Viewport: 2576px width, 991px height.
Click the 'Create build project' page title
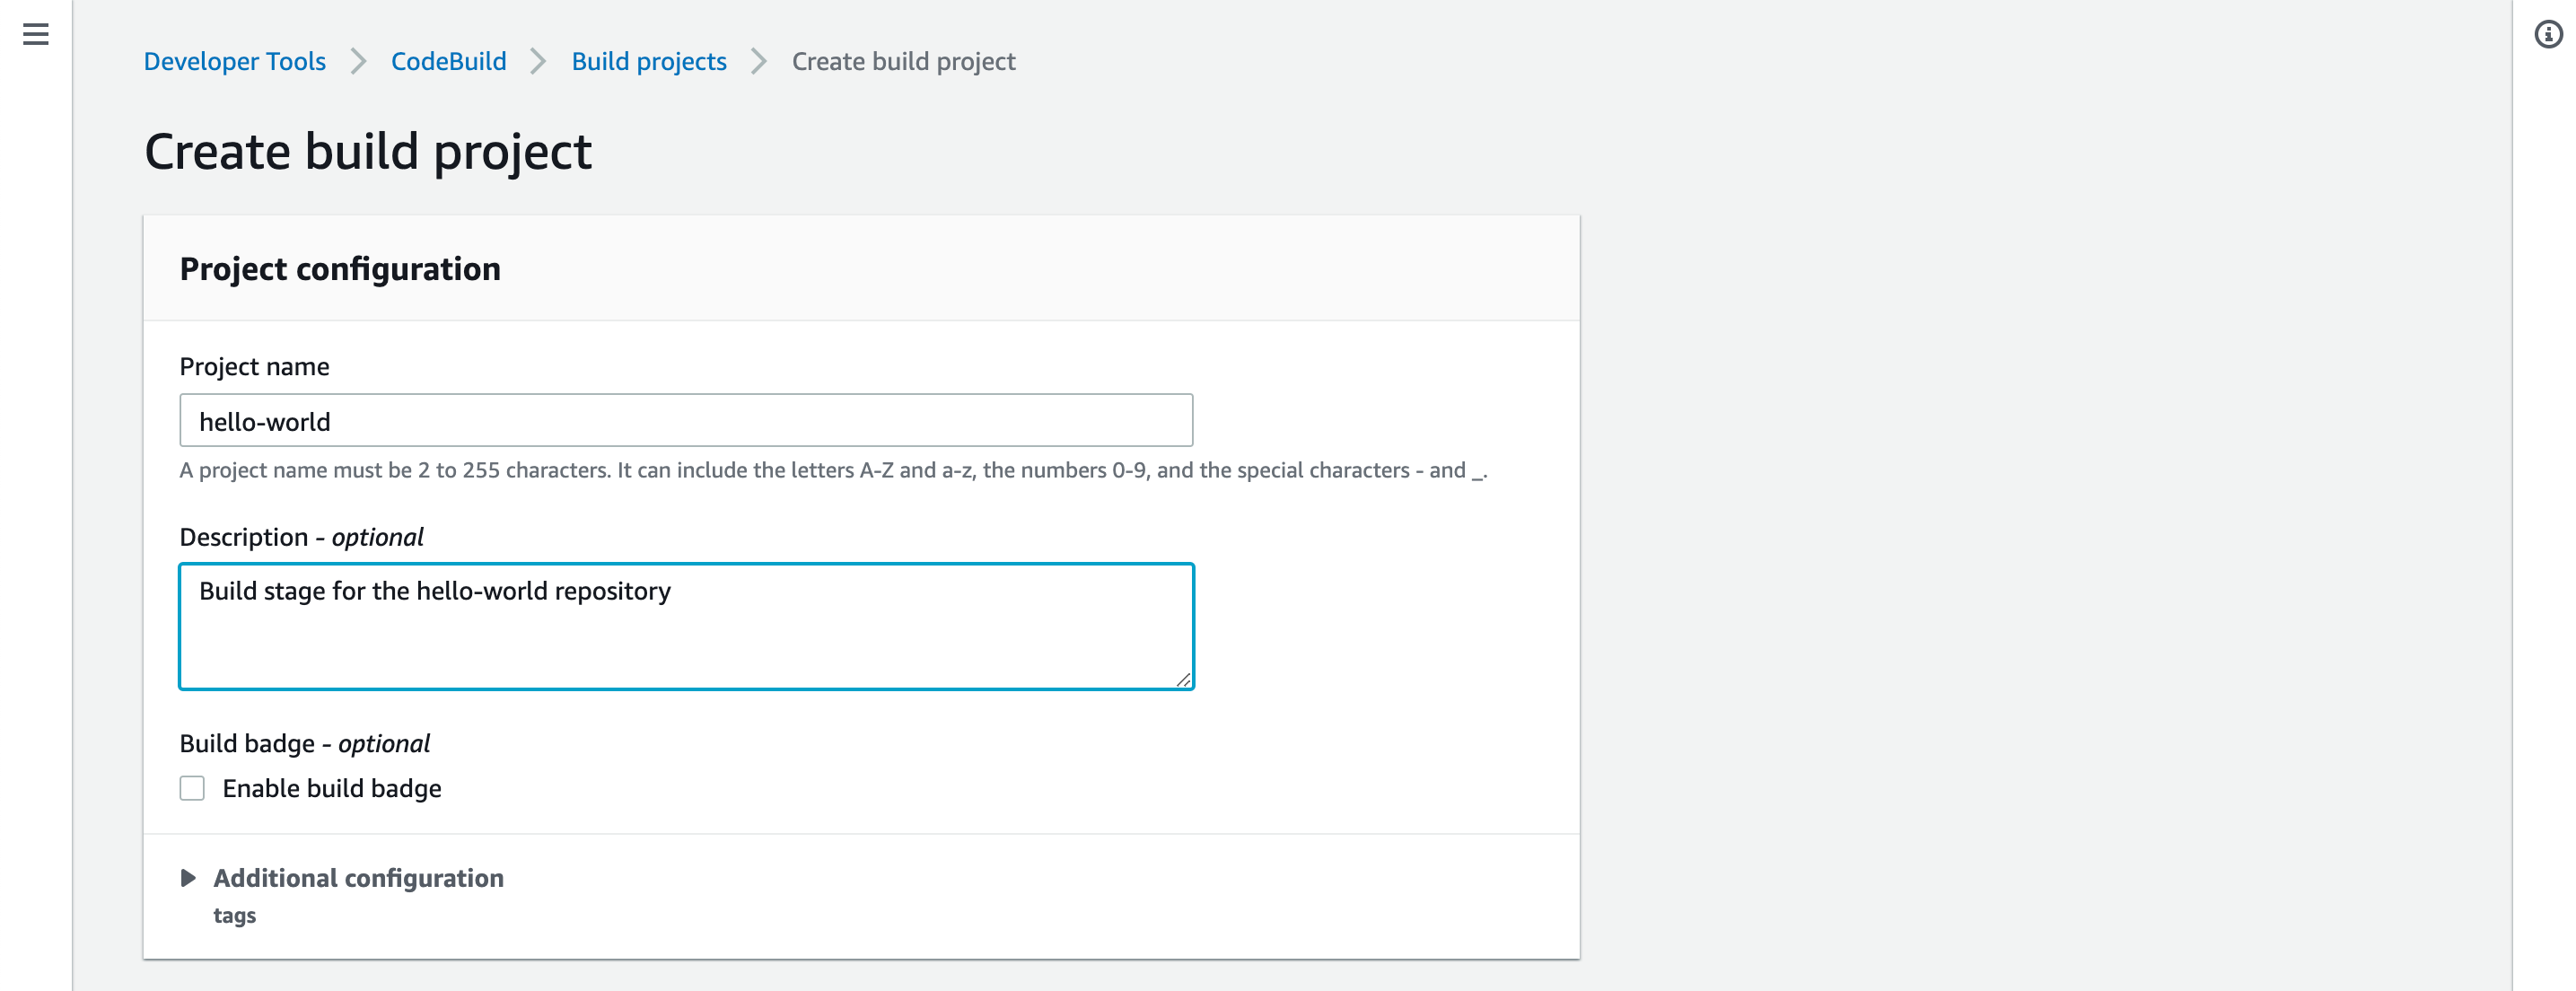coord(368,152)
